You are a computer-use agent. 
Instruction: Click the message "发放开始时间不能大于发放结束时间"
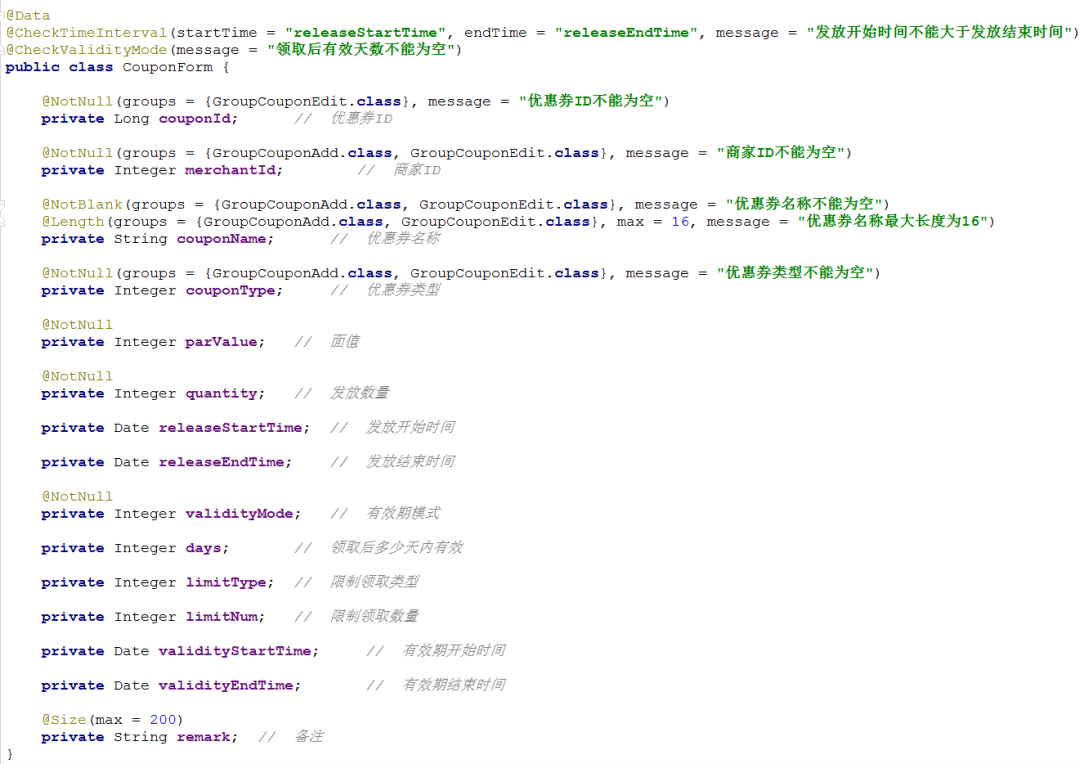coord(939,32)
